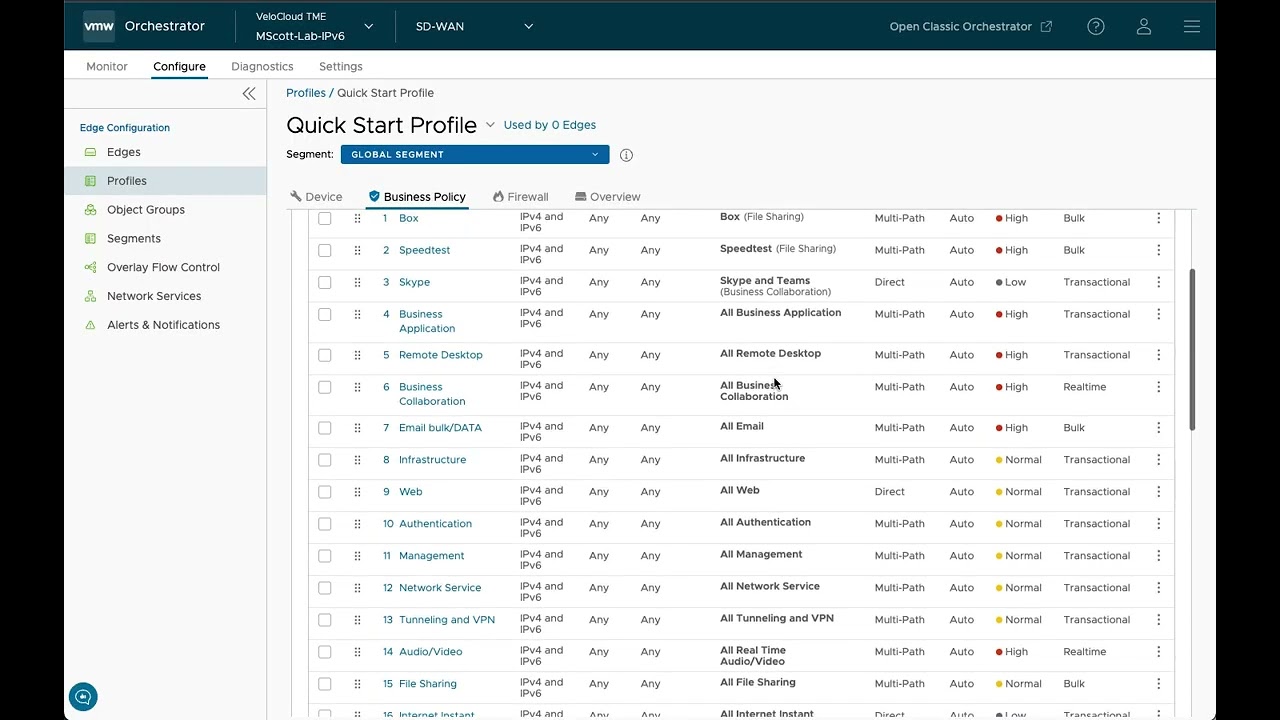
Task: Switch to the Firewall tab
Action: [520, 197]
